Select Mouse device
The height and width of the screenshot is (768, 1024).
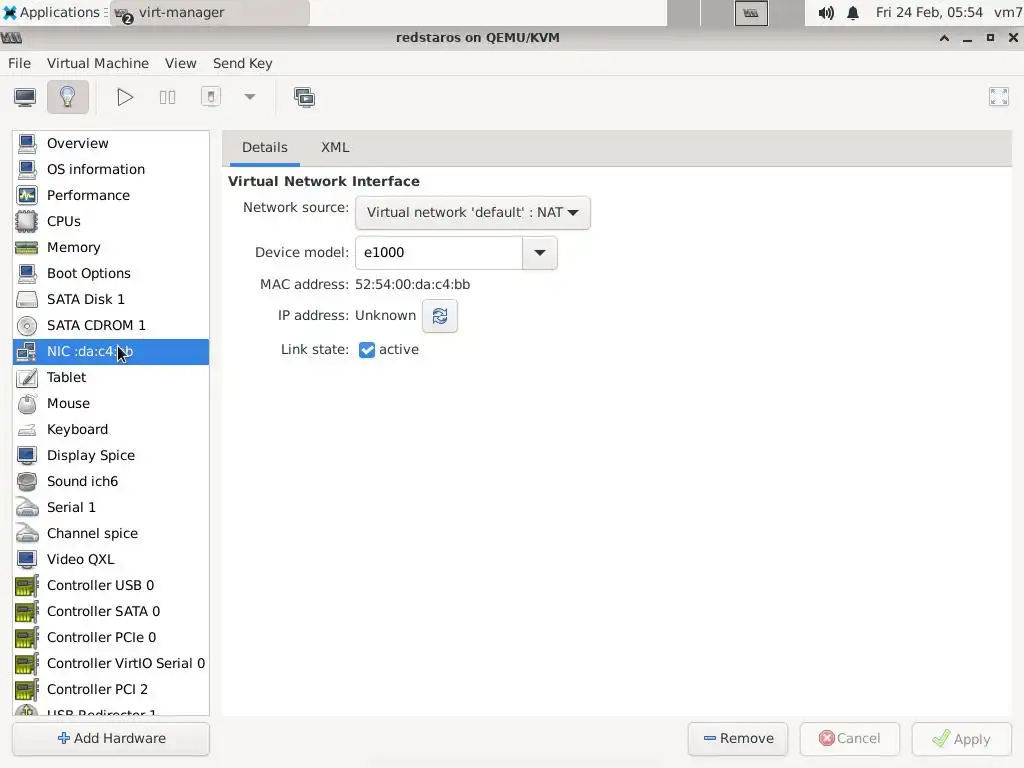(111, 403)
